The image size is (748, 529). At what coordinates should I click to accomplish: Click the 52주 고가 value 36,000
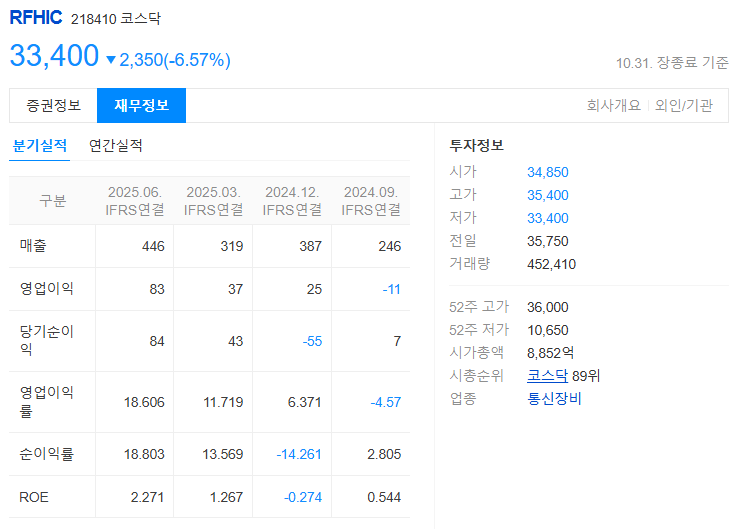[x=548, y=307]
